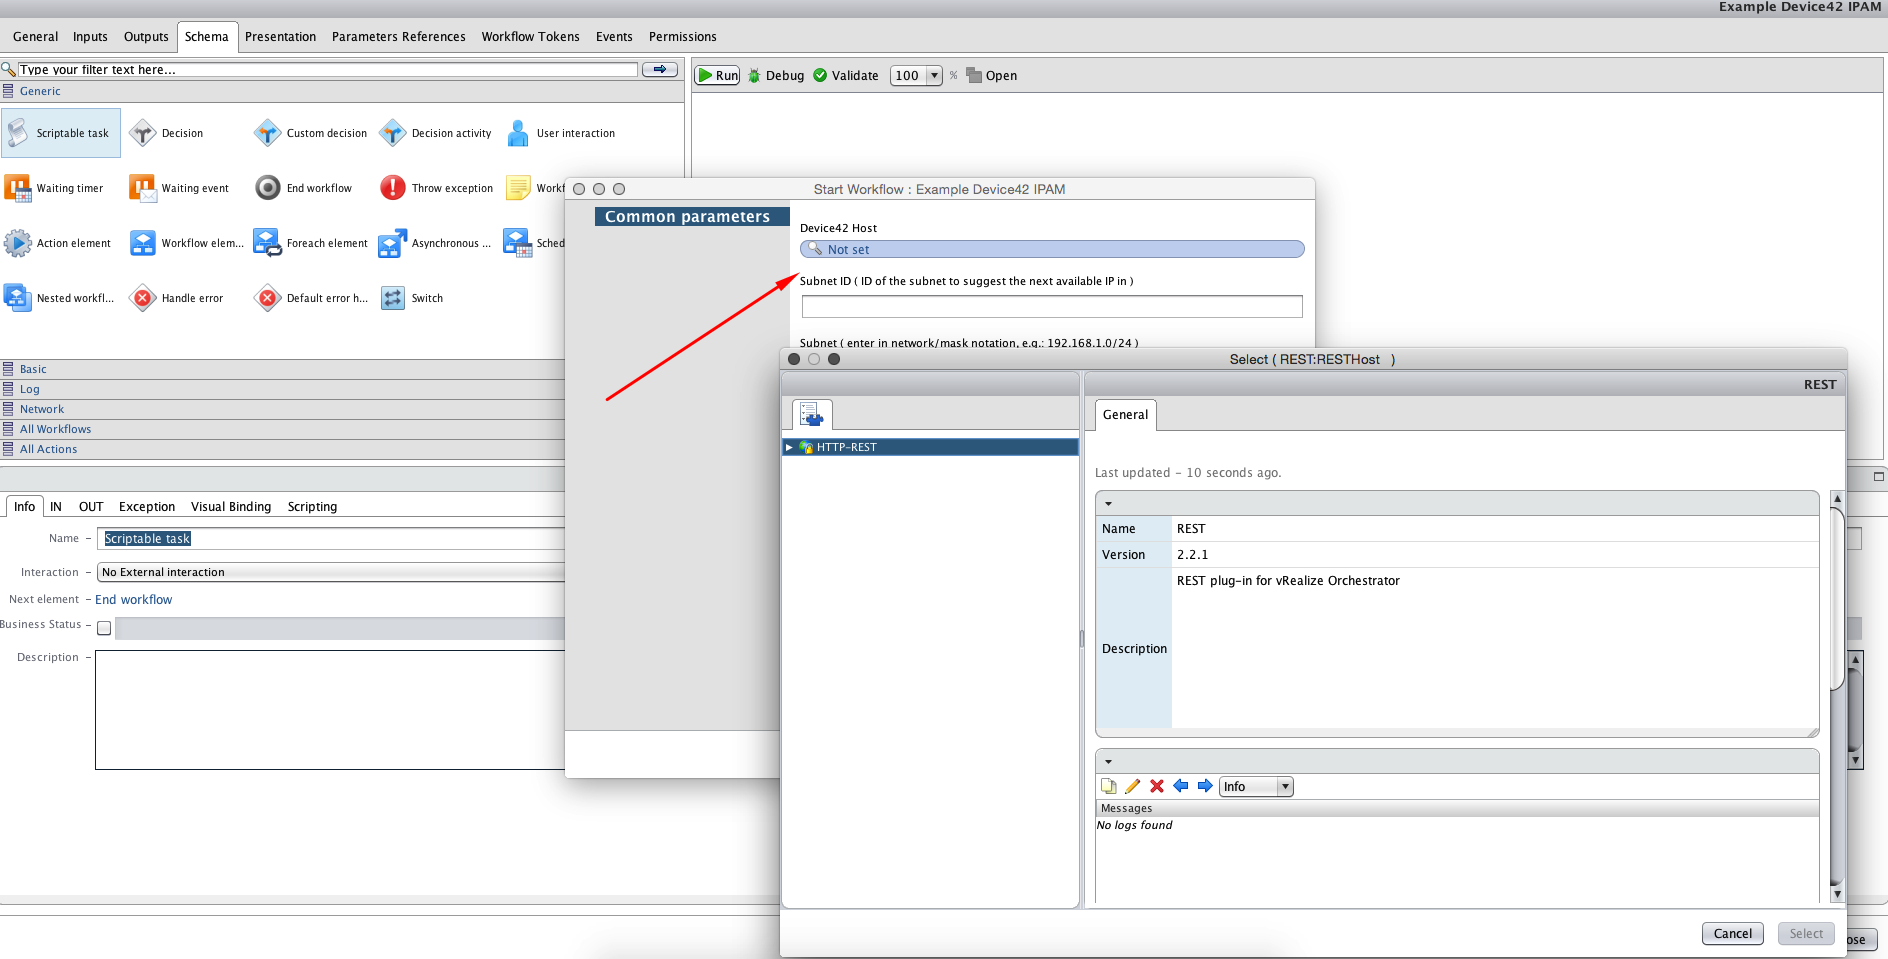Switch to the Inputs tab

tap(90, 36)
